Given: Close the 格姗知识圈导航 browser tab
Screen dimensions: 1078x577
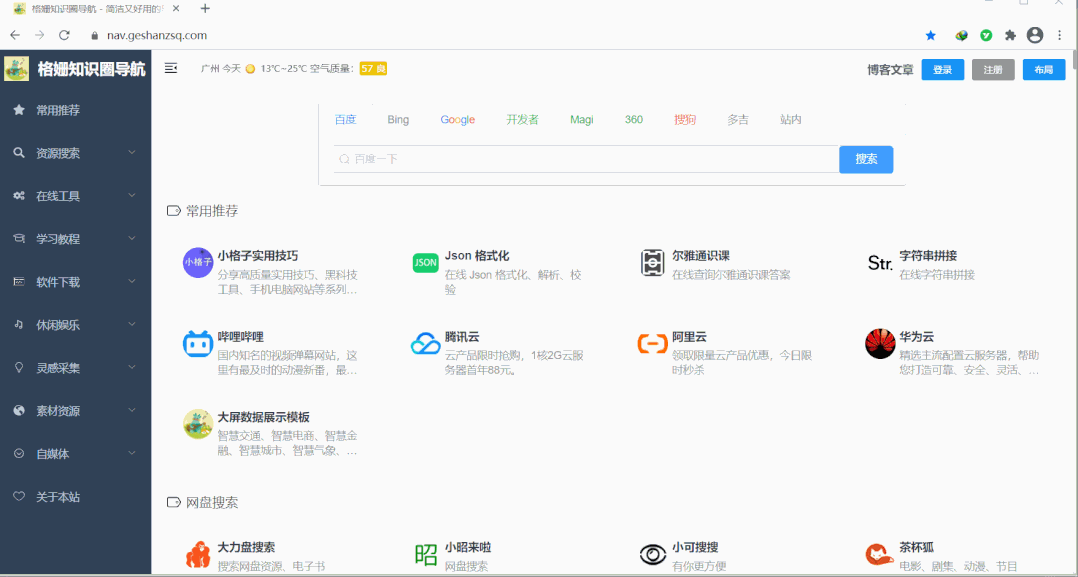Looking at the screenshot, I should click(x=176, y=9).
